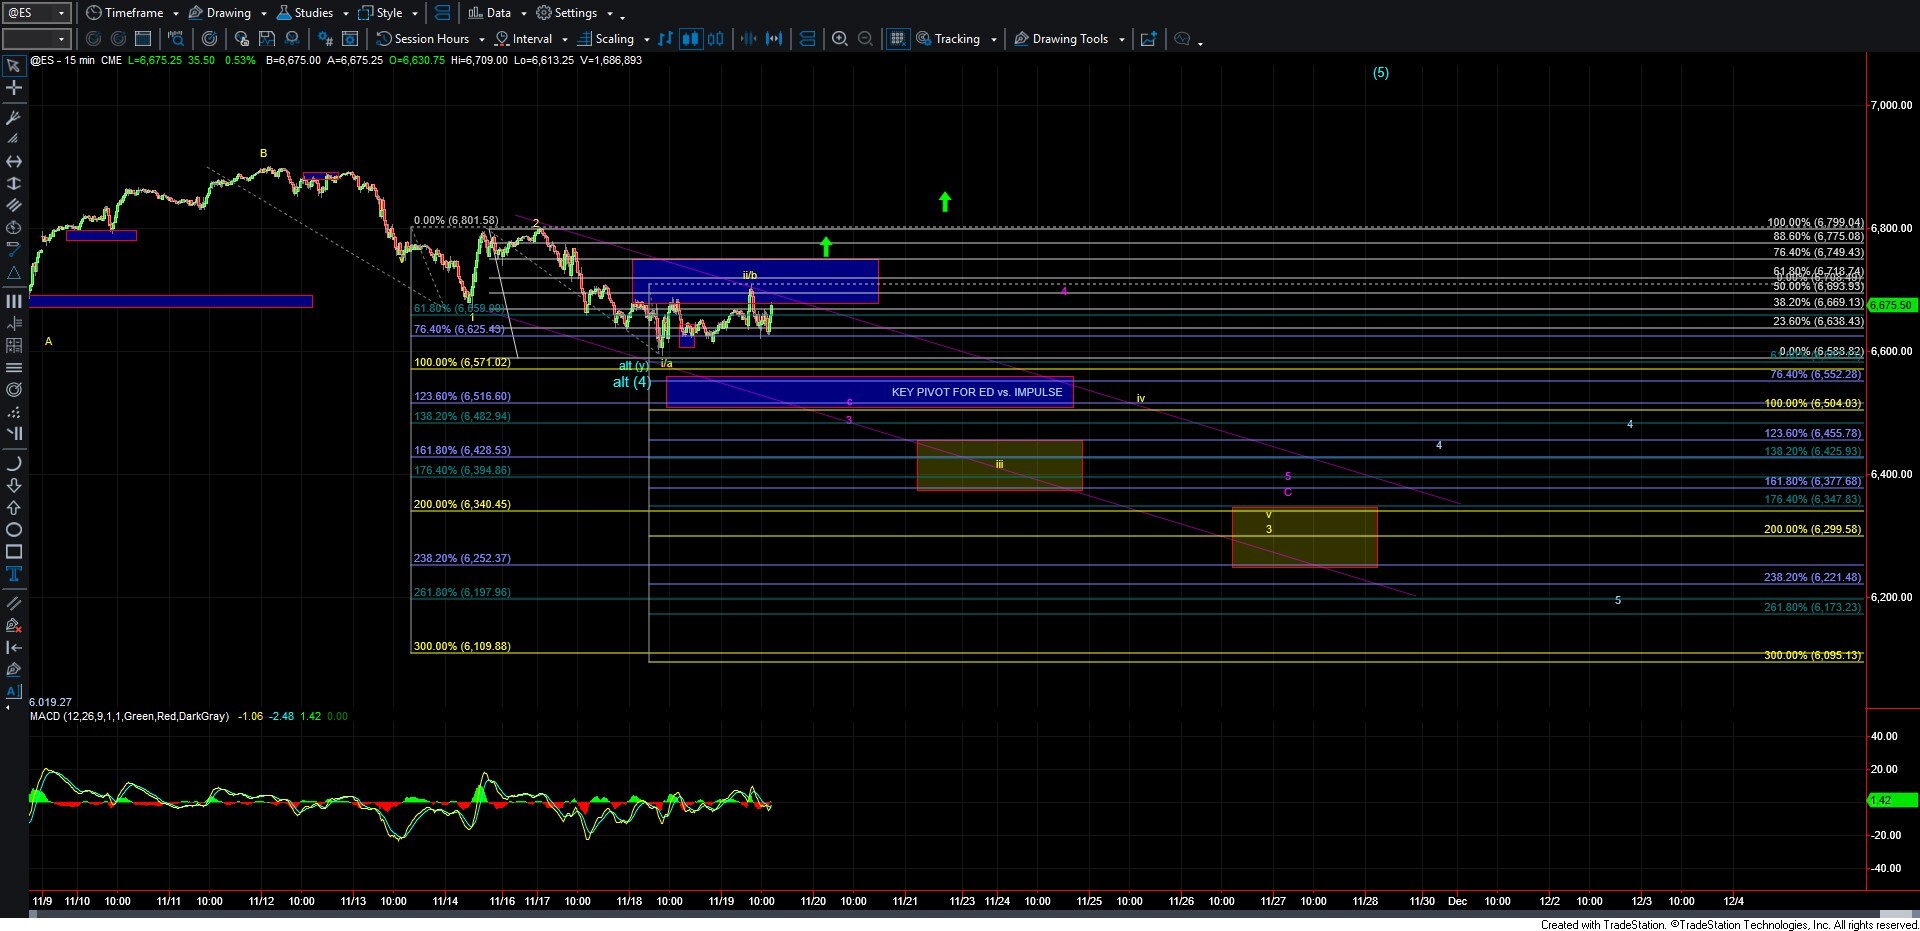Click the add chart image icon

coord(1148,39)
